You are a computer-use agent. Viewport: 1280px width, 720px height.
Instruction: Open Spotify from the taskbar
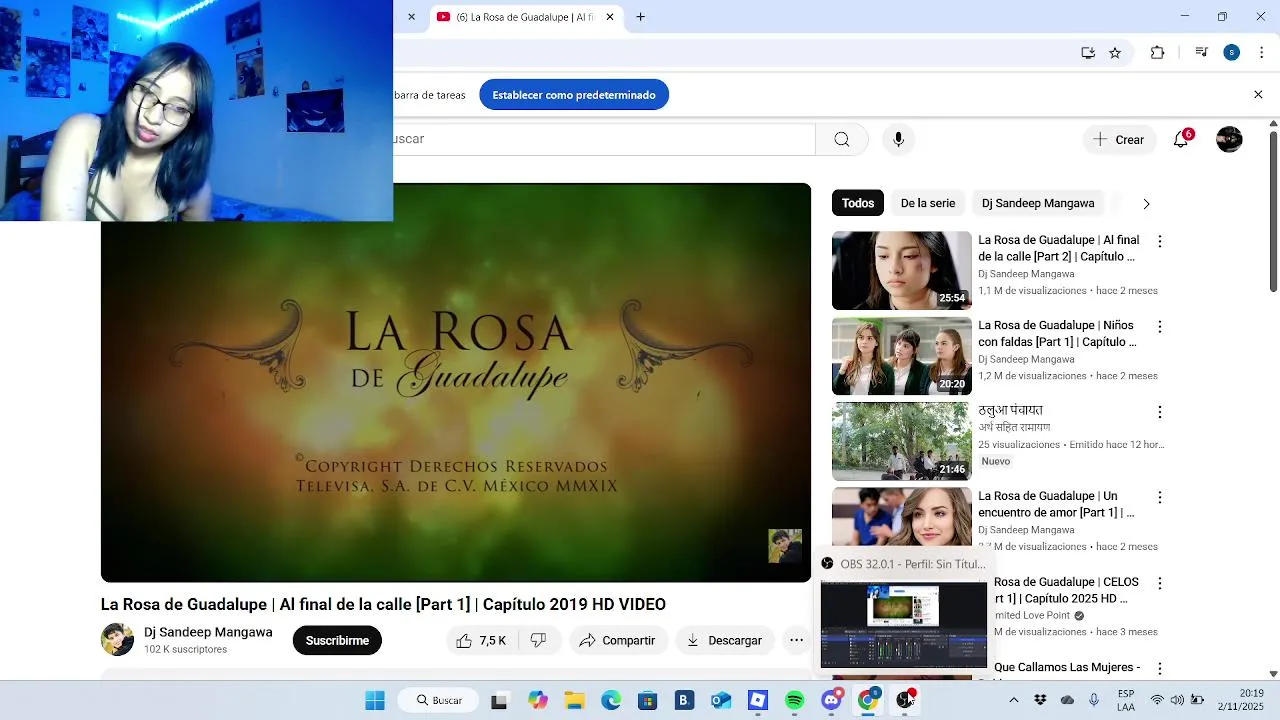[795, 700]
